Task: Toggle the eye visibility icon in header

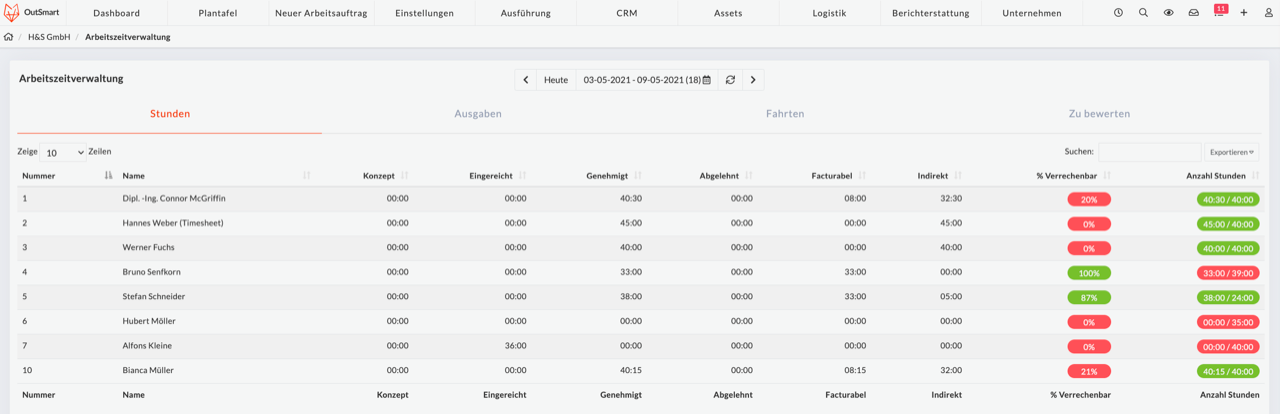Action: 1168,13
